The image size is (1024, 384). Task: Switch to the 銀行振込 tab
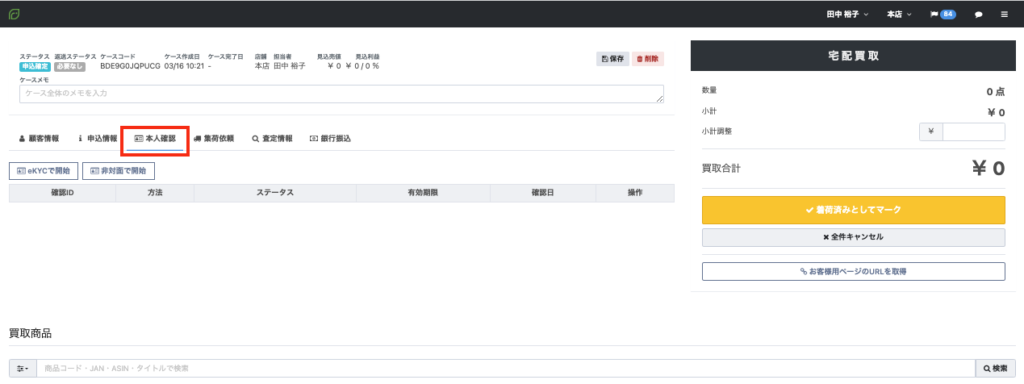point(330,138)
